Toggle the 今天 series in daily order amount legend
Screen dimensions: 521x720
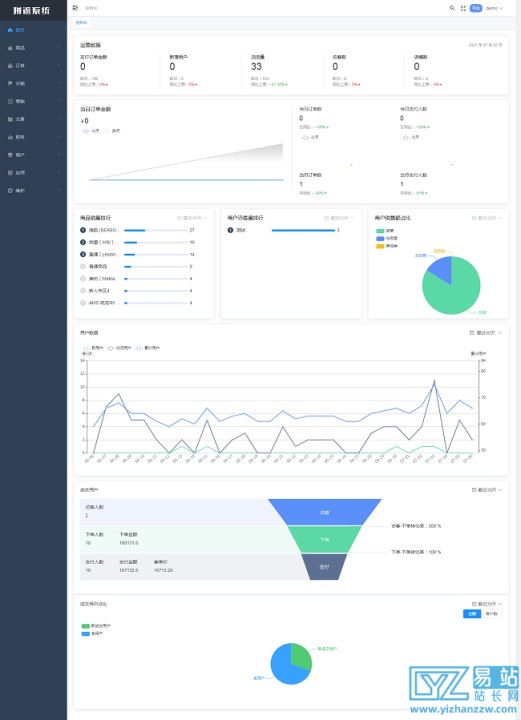[90, 131]
